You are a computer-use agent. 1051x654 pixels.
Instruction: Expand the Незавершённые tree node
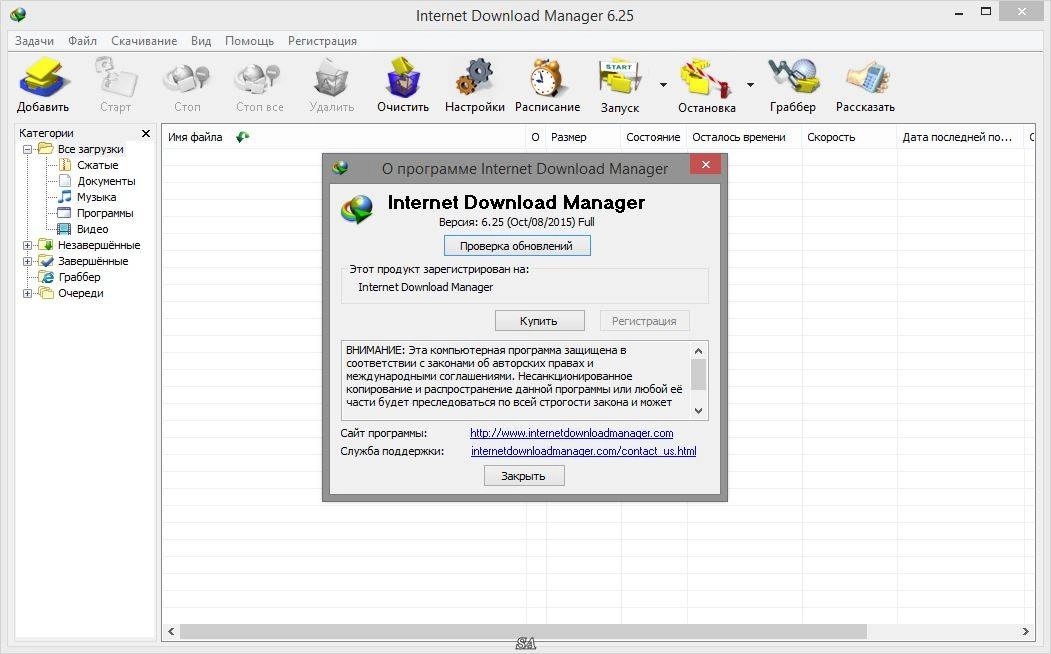(x=27, y=245)
